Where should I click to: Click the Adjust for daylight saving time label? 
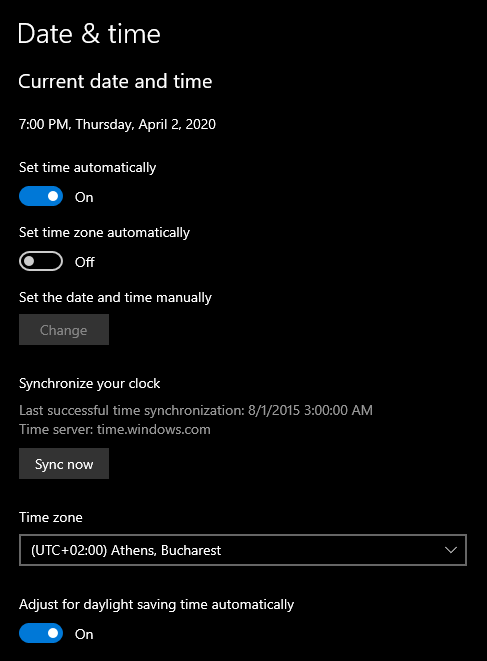[x=156, y=605]
